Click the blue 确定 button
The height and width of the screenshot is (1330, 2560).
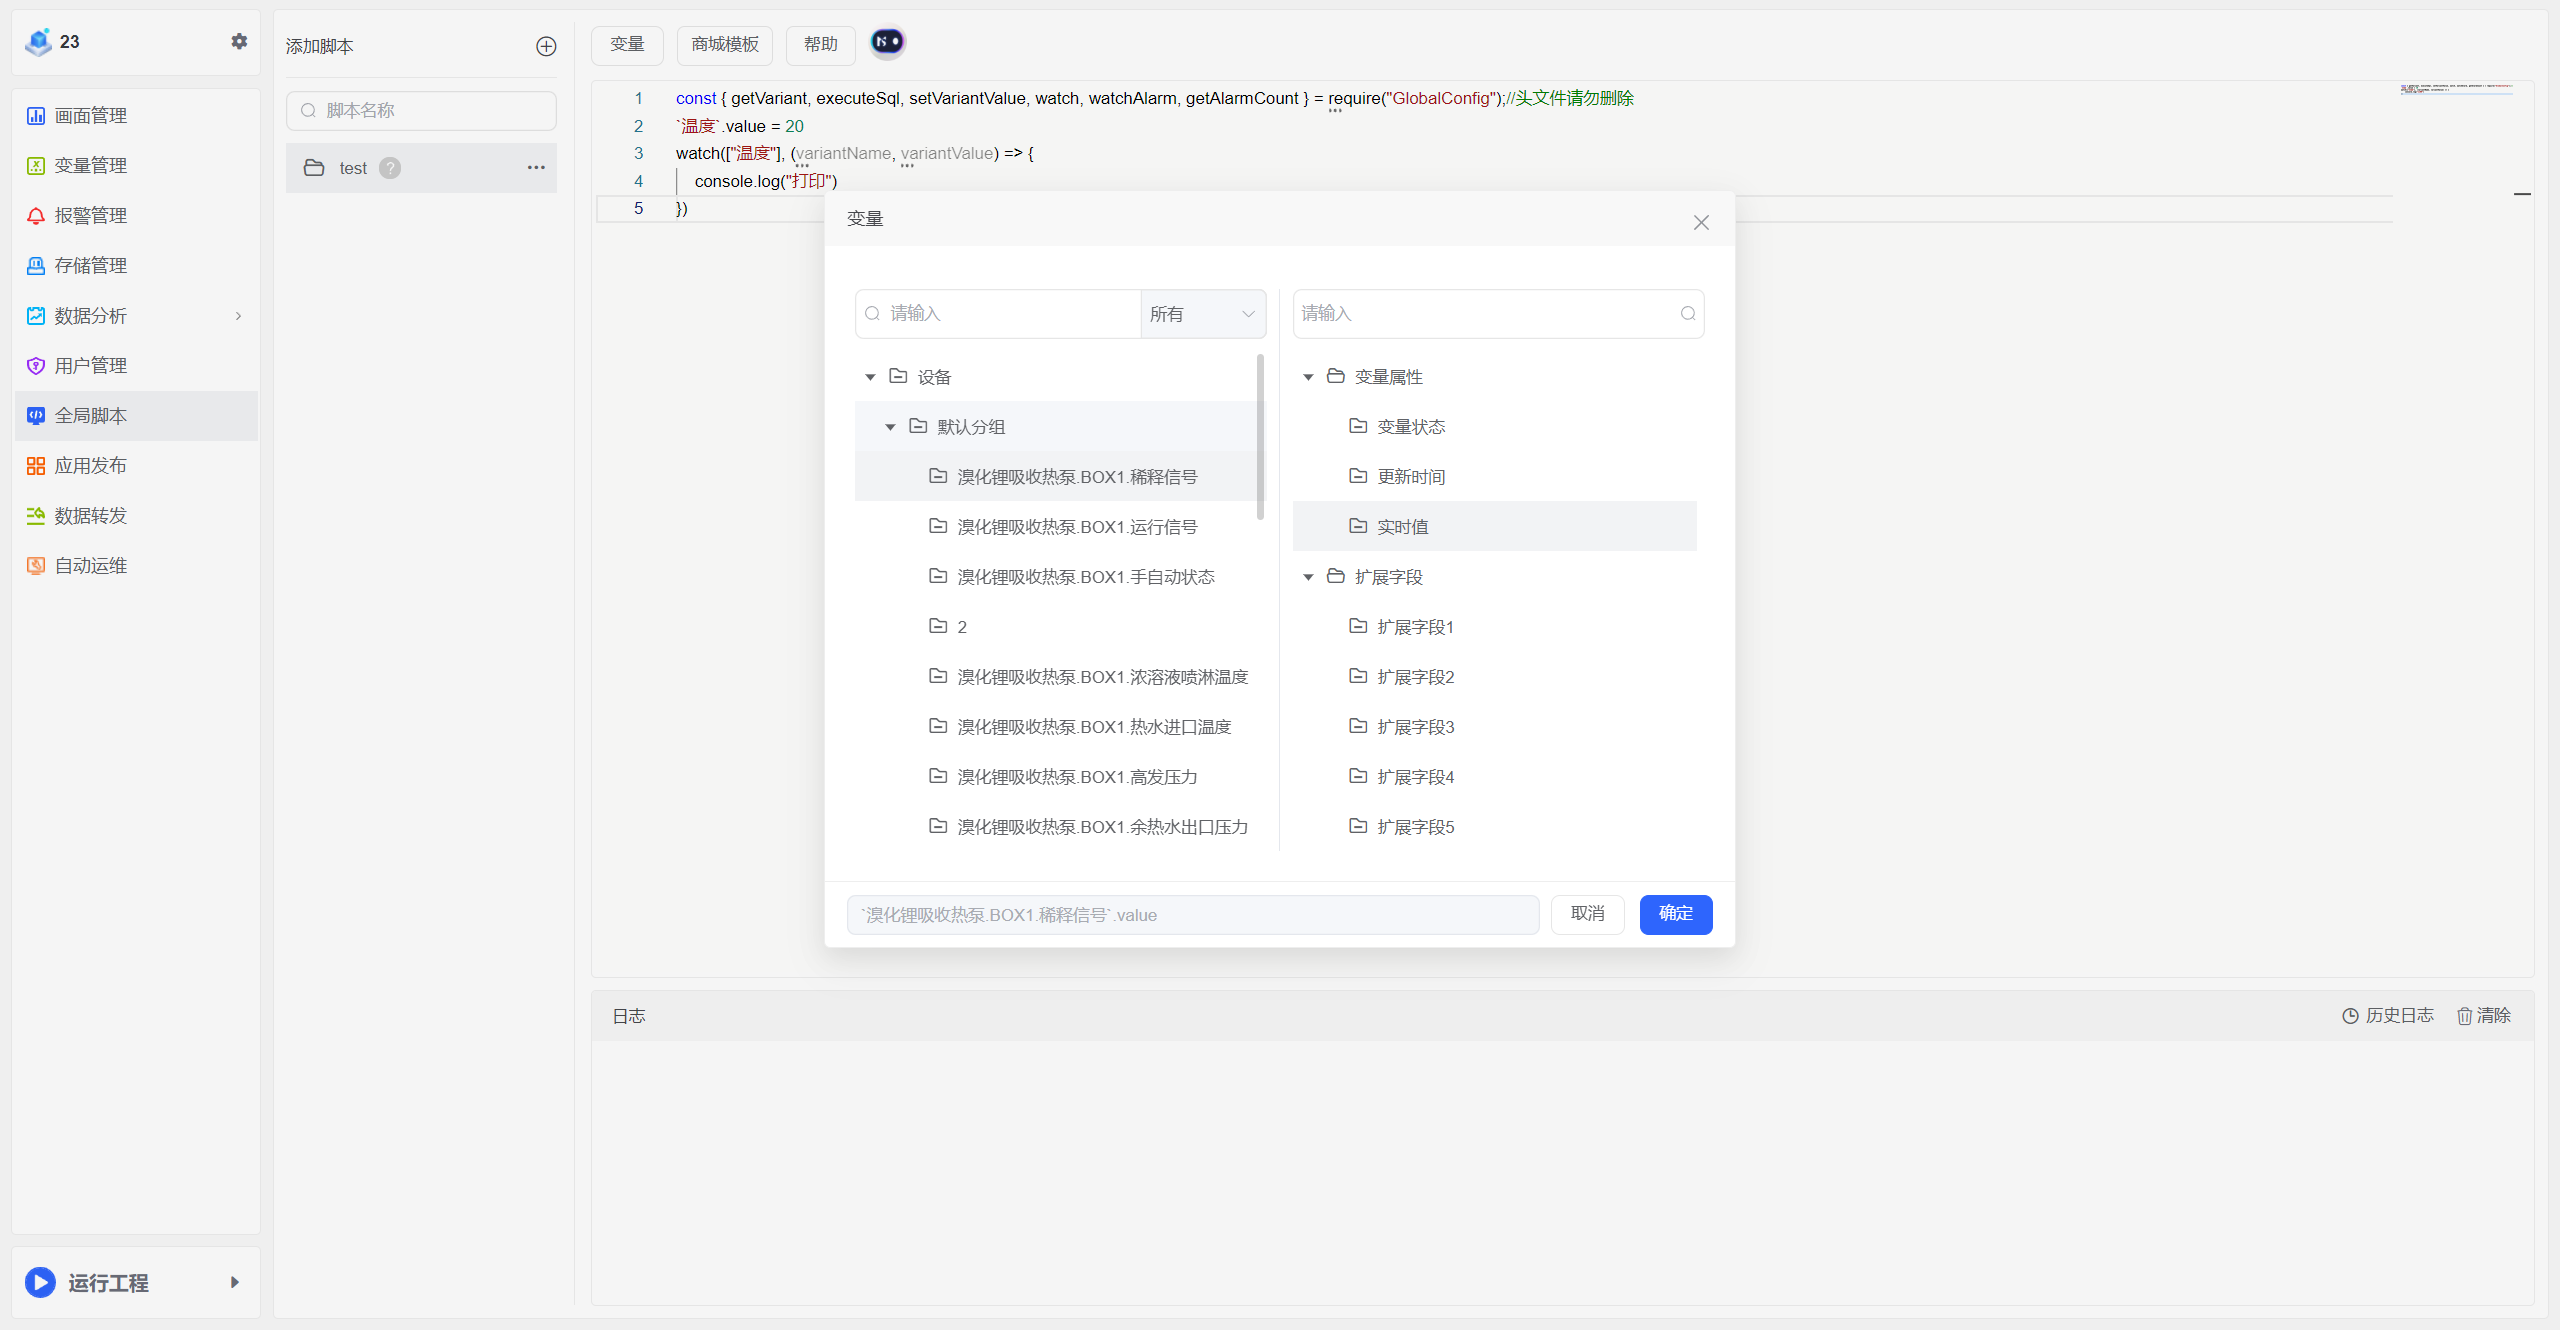pyautogui.click(x=1675, y=914)
